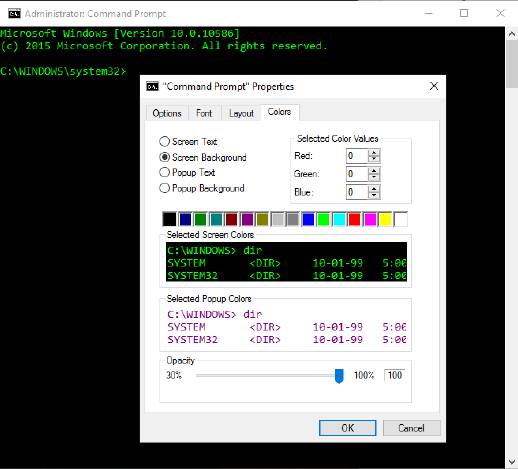Open the Font tab
The image size is (518, 469).
coord(204,113)
